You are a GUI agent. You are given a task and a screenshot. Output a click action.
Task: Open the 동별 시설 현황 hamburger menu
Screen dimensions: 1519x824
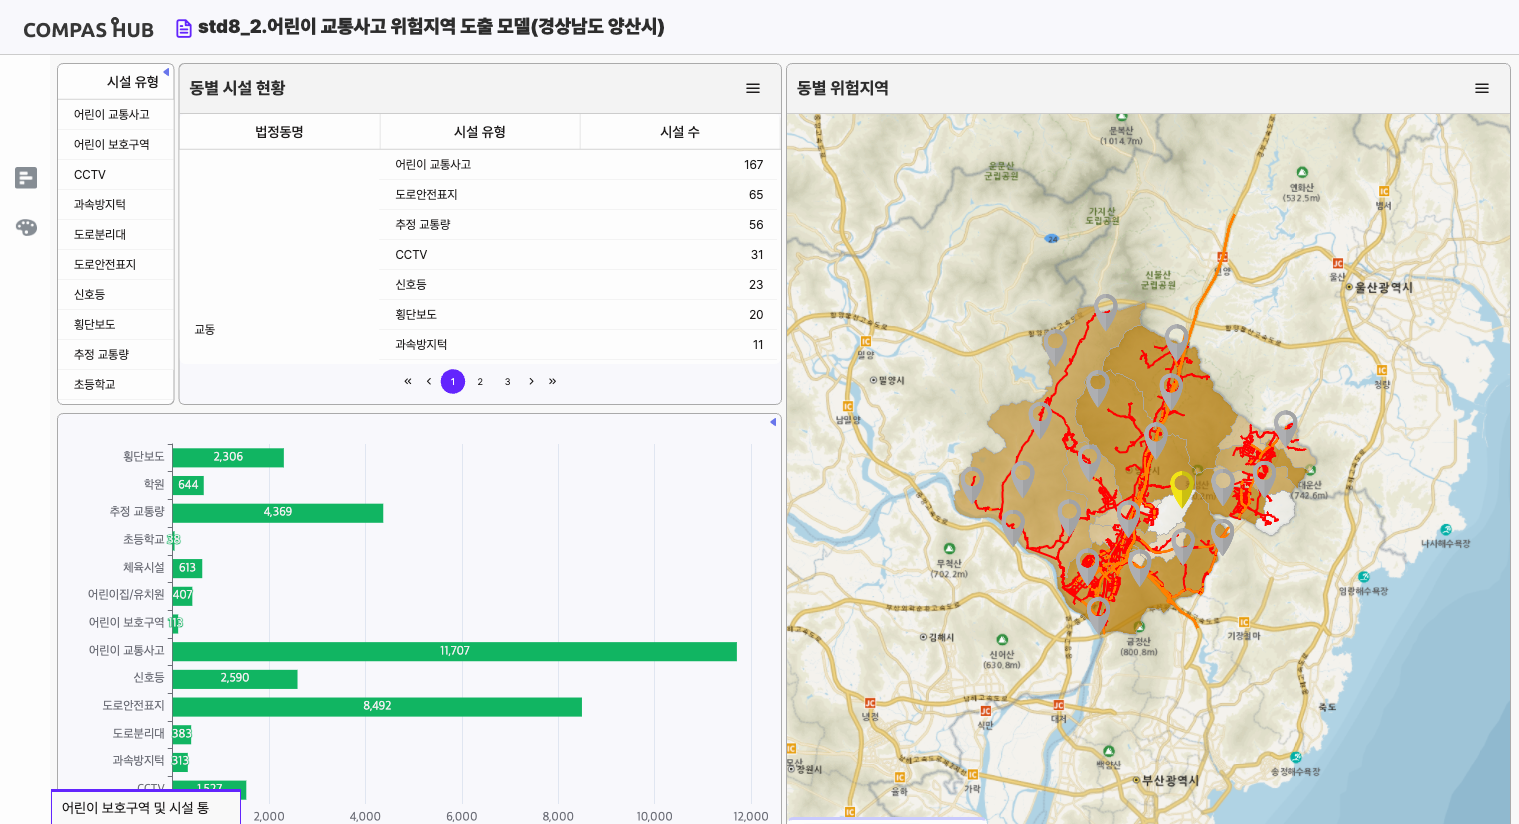point(753,88)
